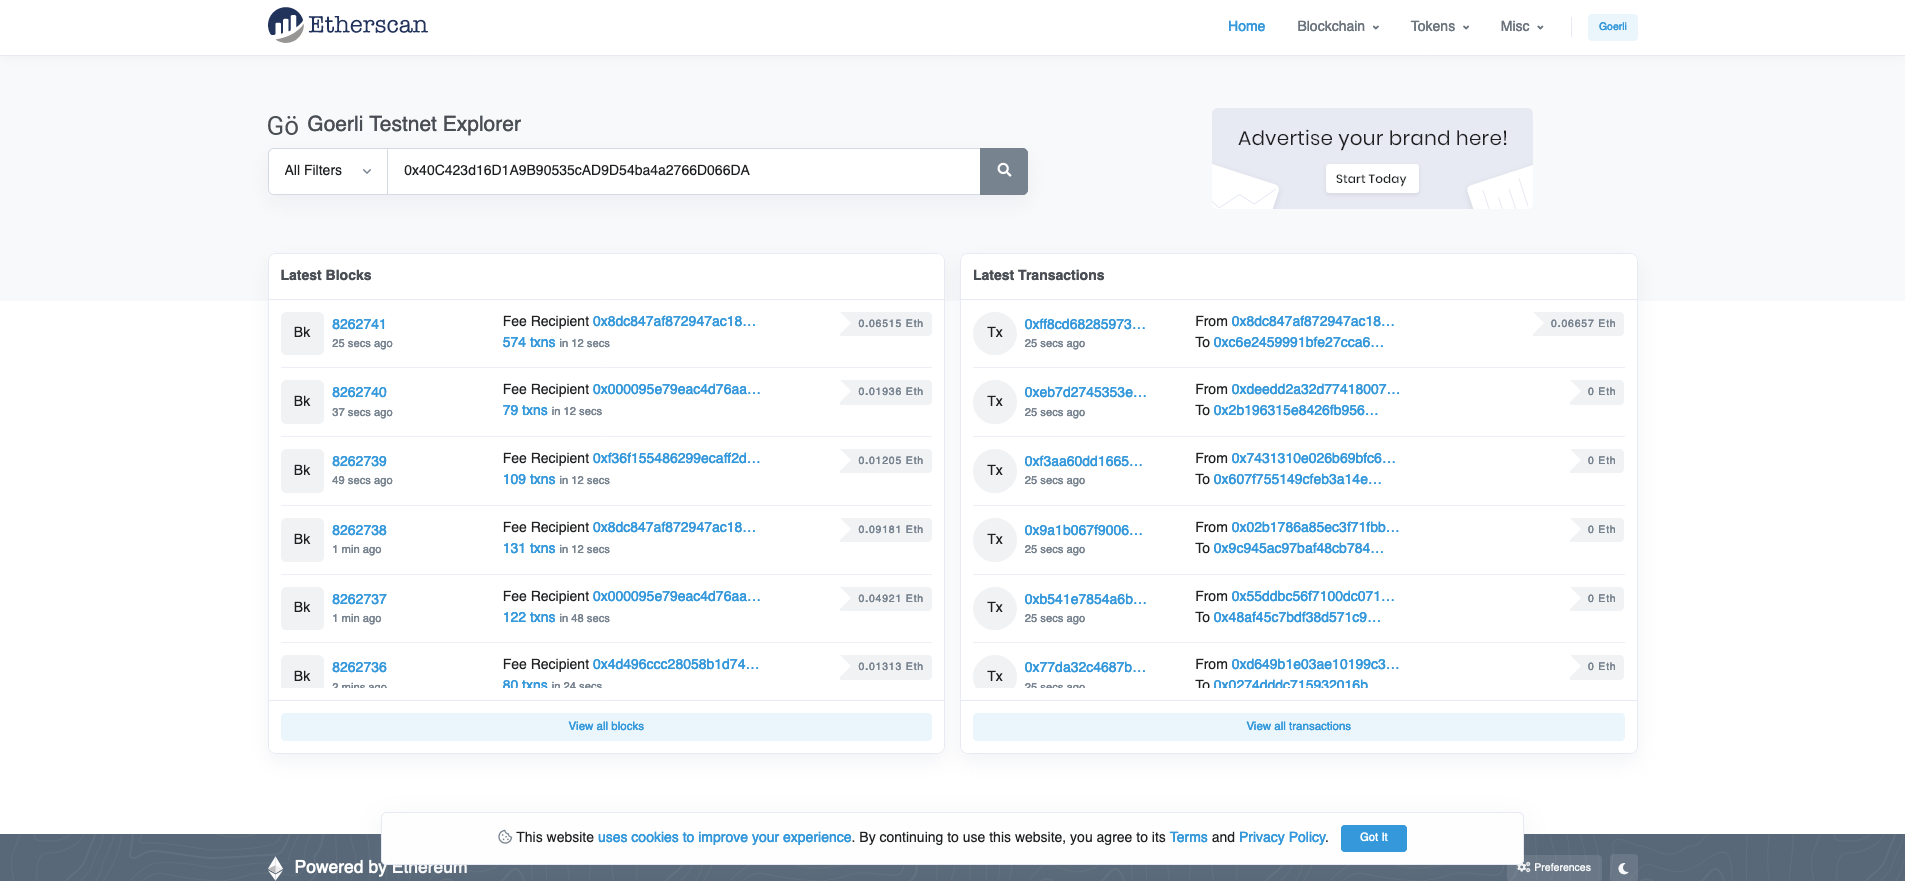
Task: Click Bk icon for block 8262738
Action: pos(302,540)
